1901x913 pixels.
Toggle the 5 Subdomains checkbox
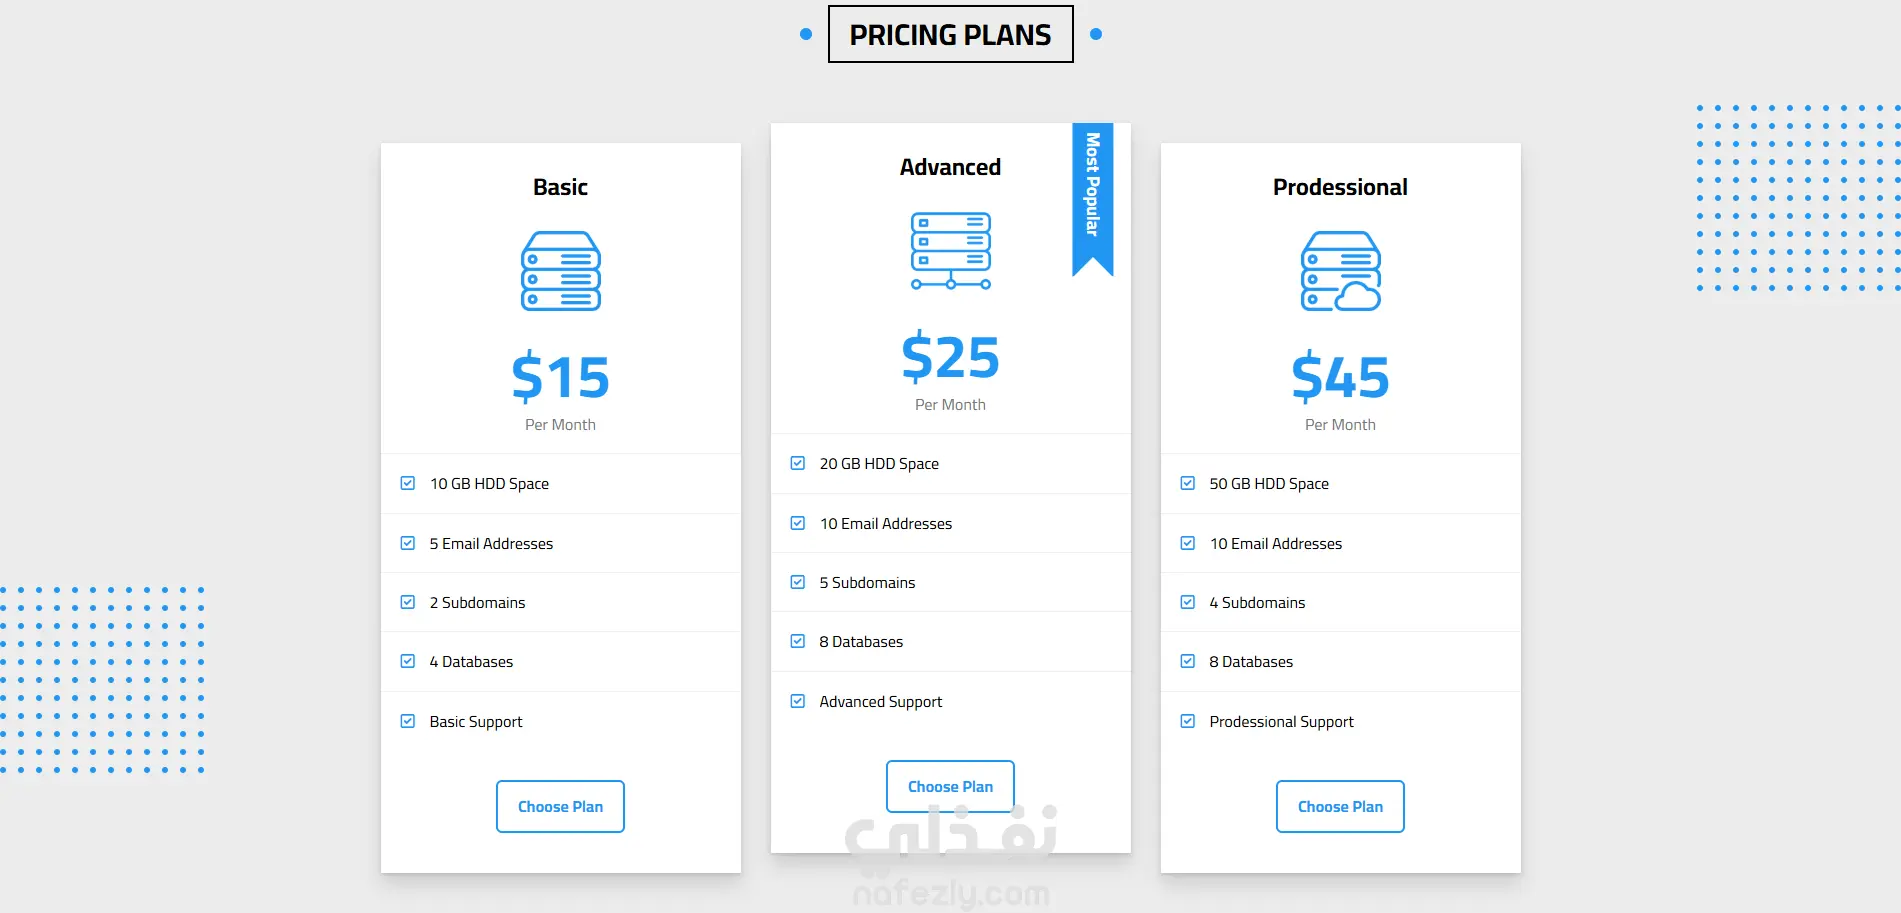click(x=798, y=582)
